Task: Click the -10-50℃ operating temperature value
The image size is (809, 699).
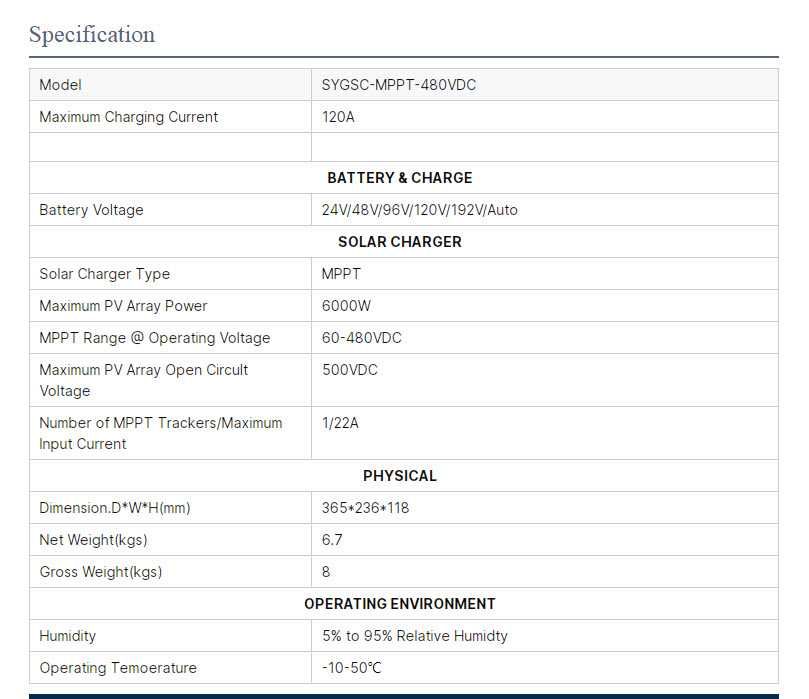Action: point(351,668)
